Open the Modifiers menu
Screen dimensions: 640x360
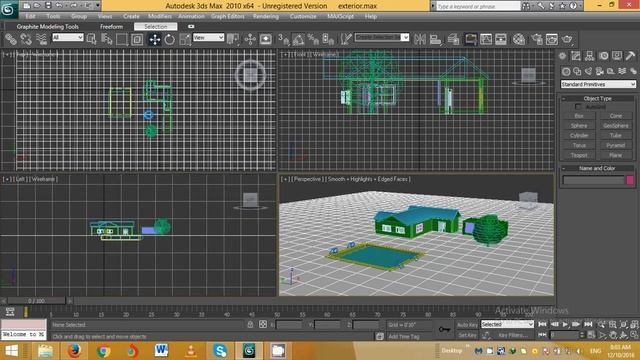[160, 16]
